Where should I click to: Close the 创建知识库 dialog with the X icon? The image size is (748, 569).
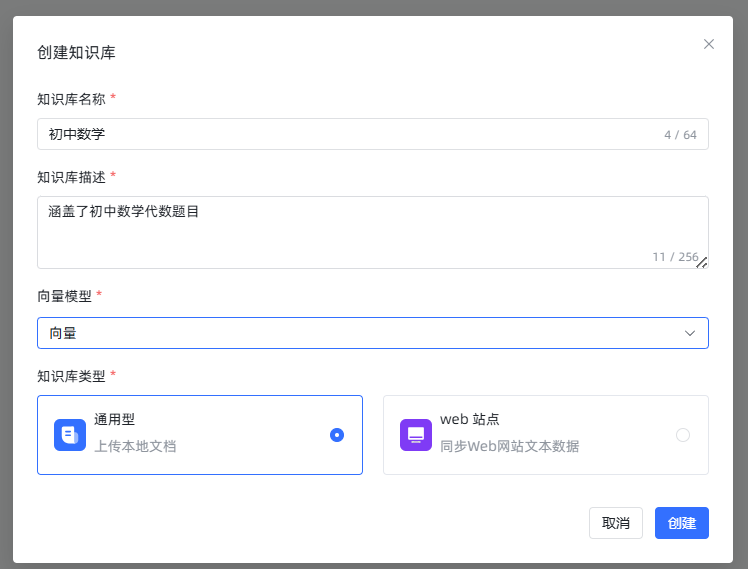[709, 44]
